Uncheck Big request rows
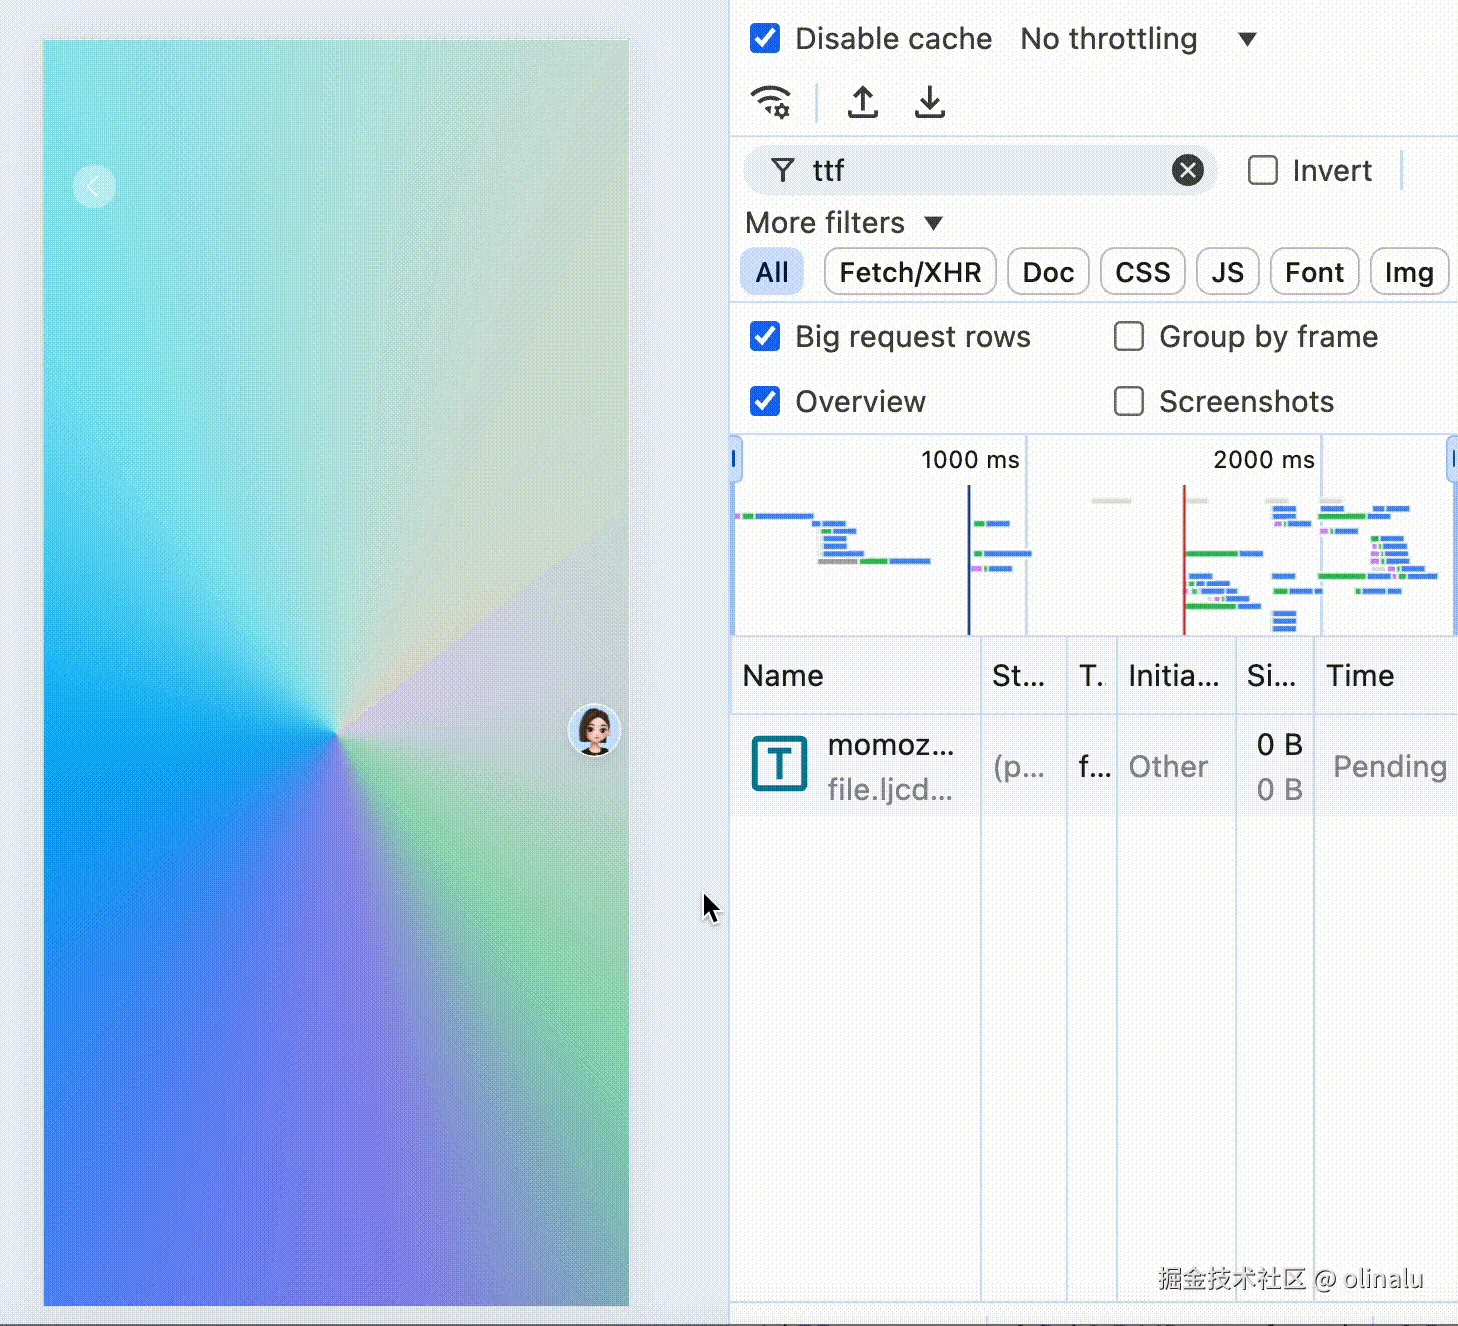The width and height of the screenshot is (1458, 1326). (x=765, y=337)
